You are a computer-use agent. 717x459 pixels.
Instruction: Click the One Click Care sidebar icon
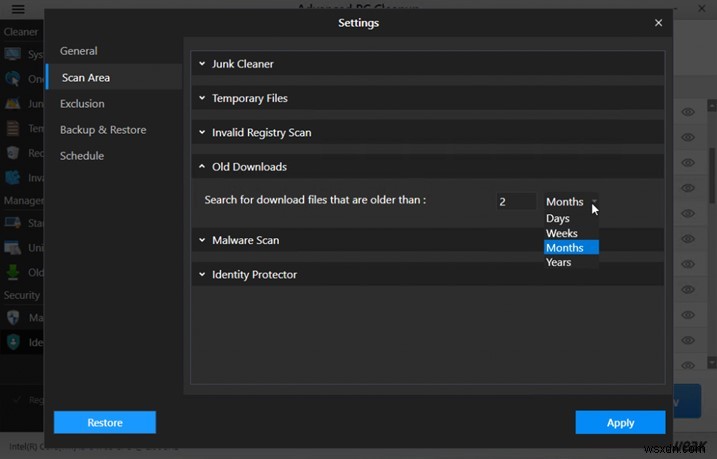(x=13, y=78)
